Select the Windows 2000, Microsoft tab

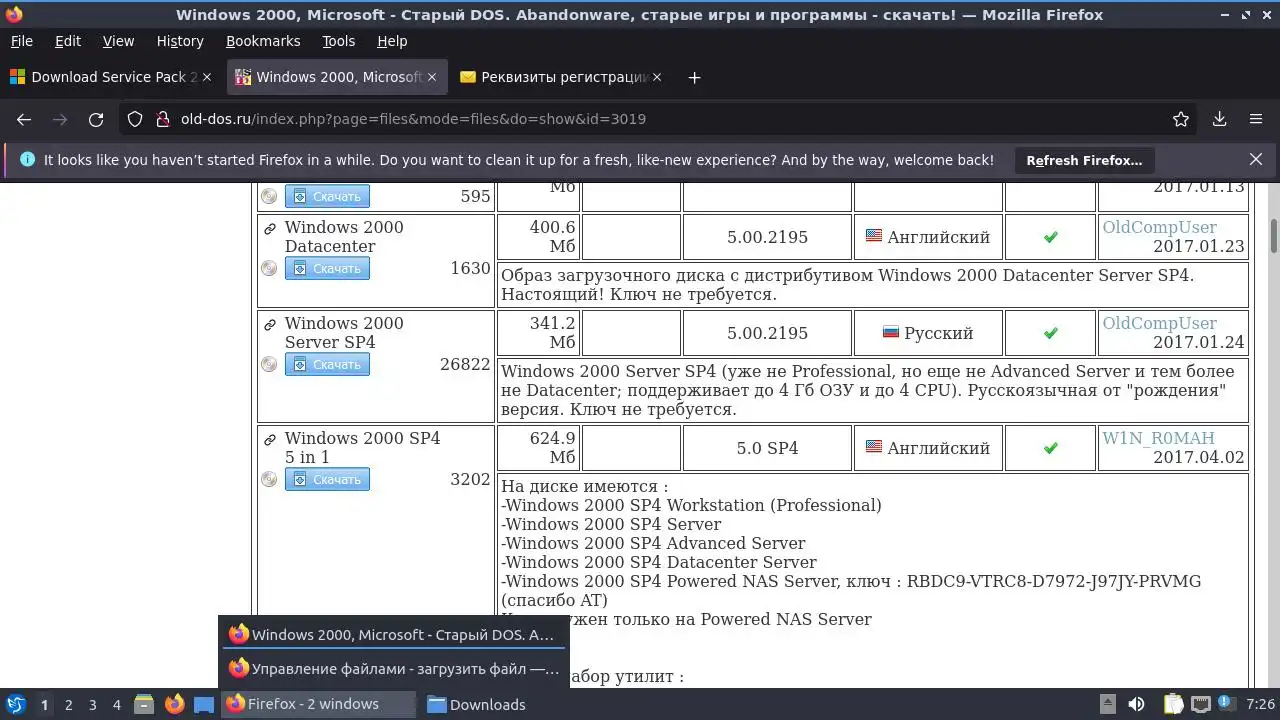pyautogui.click(x=337, y=77)
